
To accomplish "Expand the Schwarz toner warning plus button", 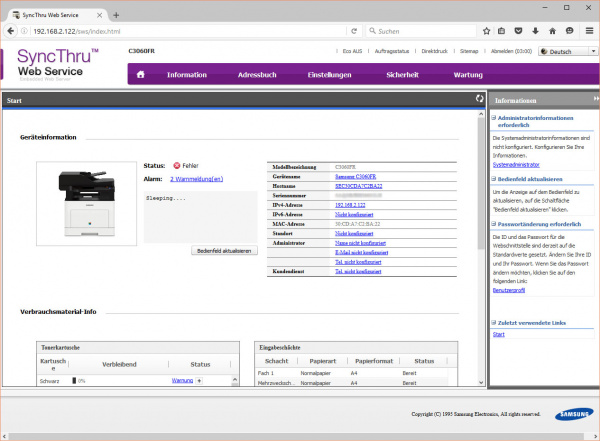I will (199, 381).
